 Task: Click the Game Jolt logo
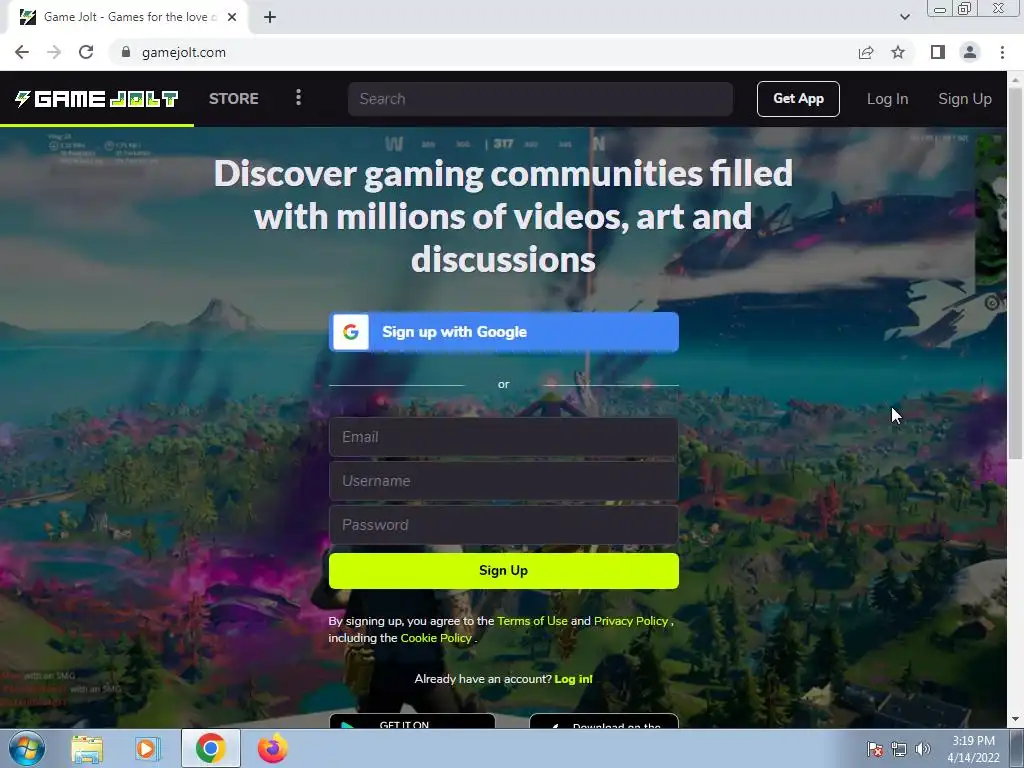click(97, 99)
